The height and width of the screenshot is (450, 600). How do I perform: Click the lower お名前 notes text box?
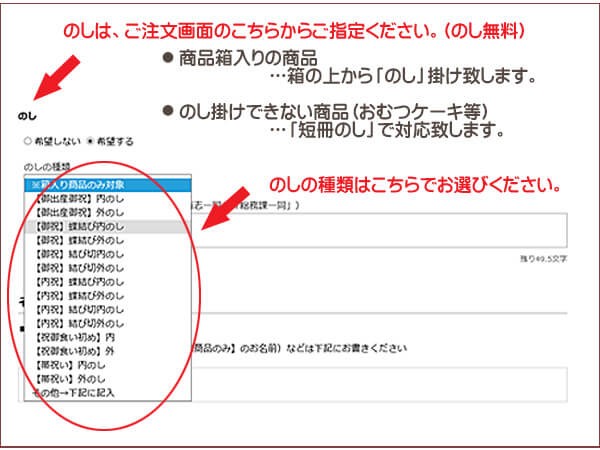(x=400, y=385)
